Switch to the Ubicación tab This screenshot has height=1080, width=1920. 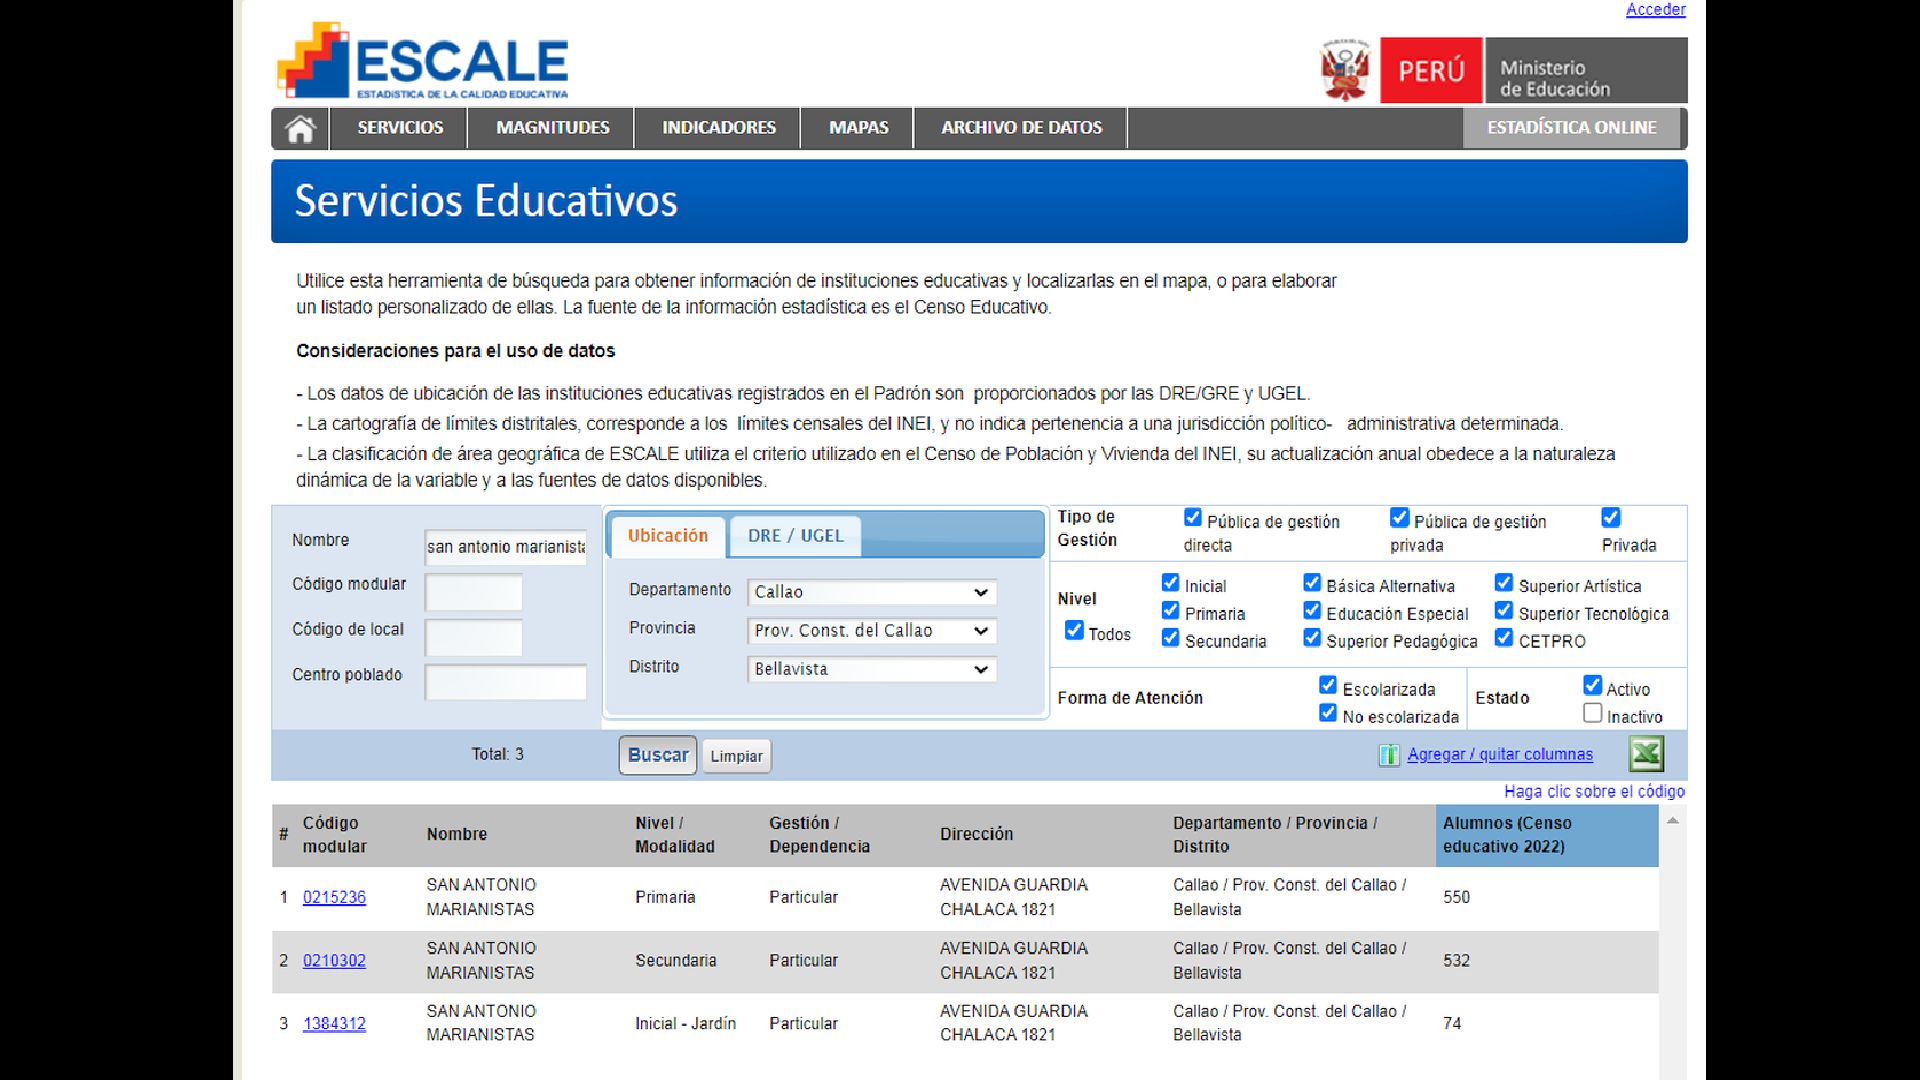(668, 536)
